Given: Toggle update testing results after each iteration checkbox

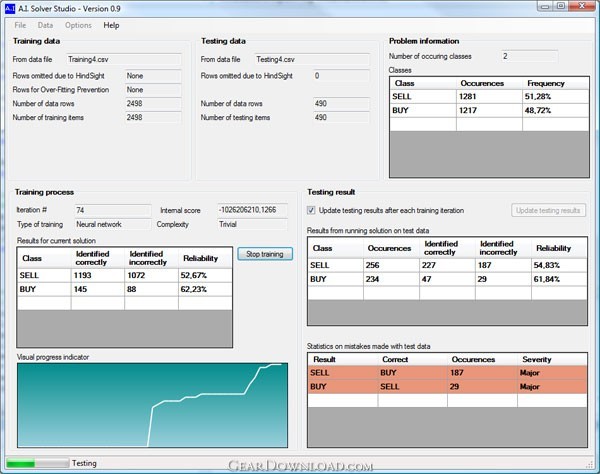Looking at the screenshot, I should (311, 210).
